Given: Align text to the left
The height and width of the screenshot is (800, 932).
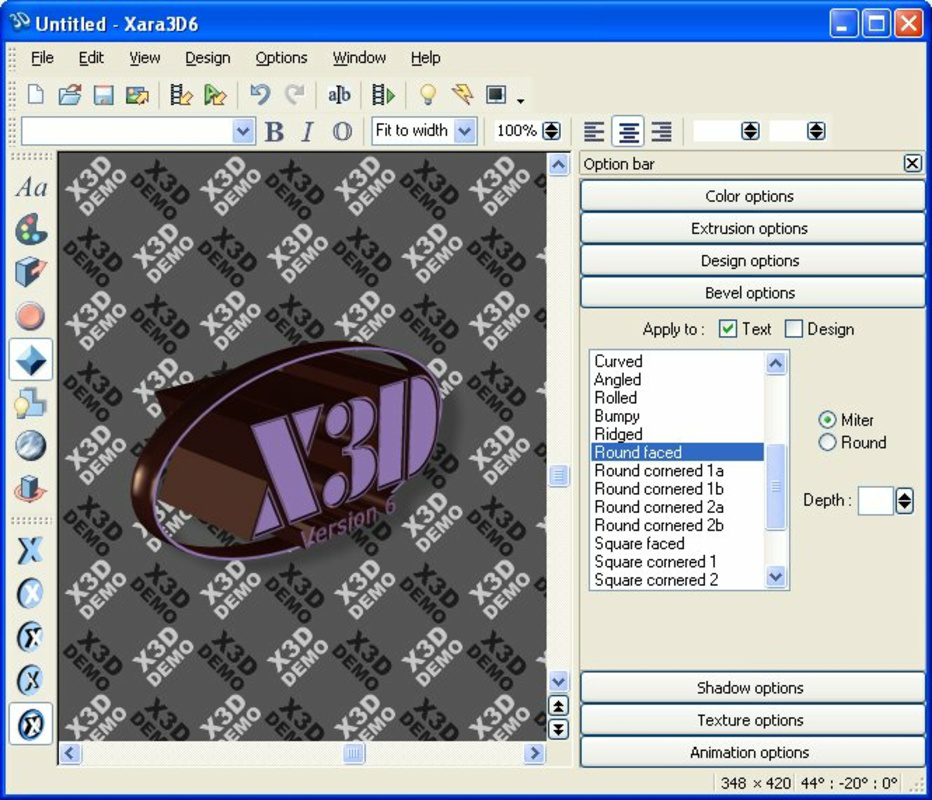Looking at the screenshot, I should tap(594, 131).
